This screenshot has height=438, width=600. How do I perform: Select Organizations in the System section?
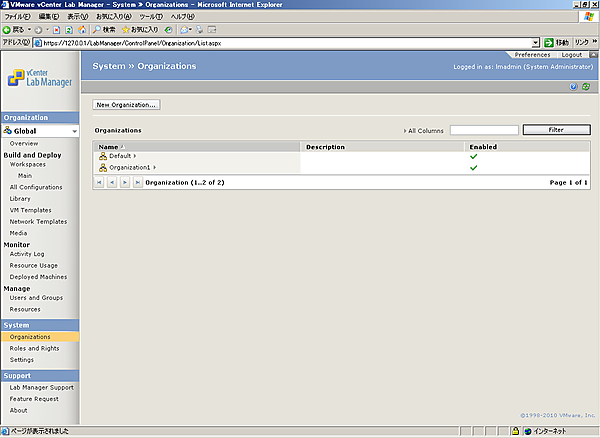point(40,337)
